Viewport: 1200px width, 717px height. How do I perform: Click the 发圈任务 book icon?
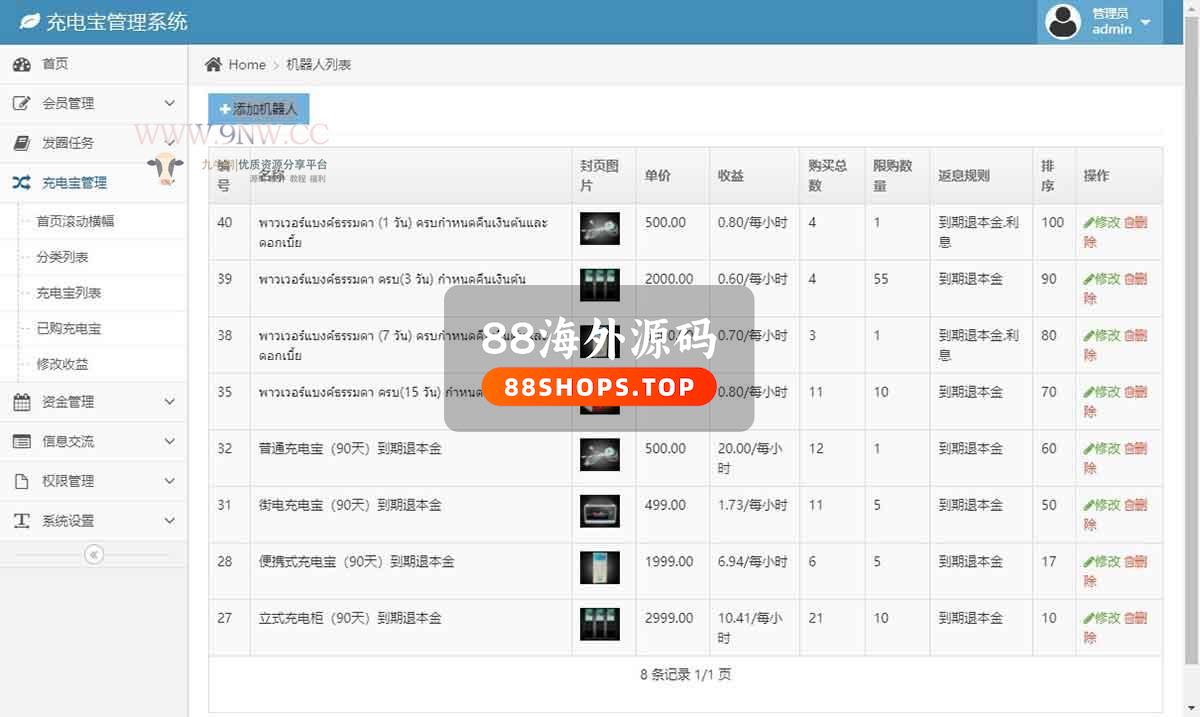point(22,143)
